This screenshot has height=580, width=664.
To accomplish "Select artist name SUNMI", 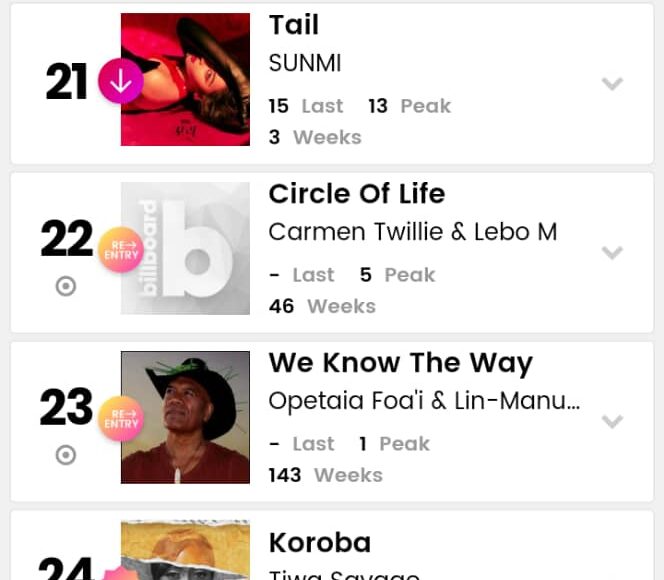I will 305,63.
